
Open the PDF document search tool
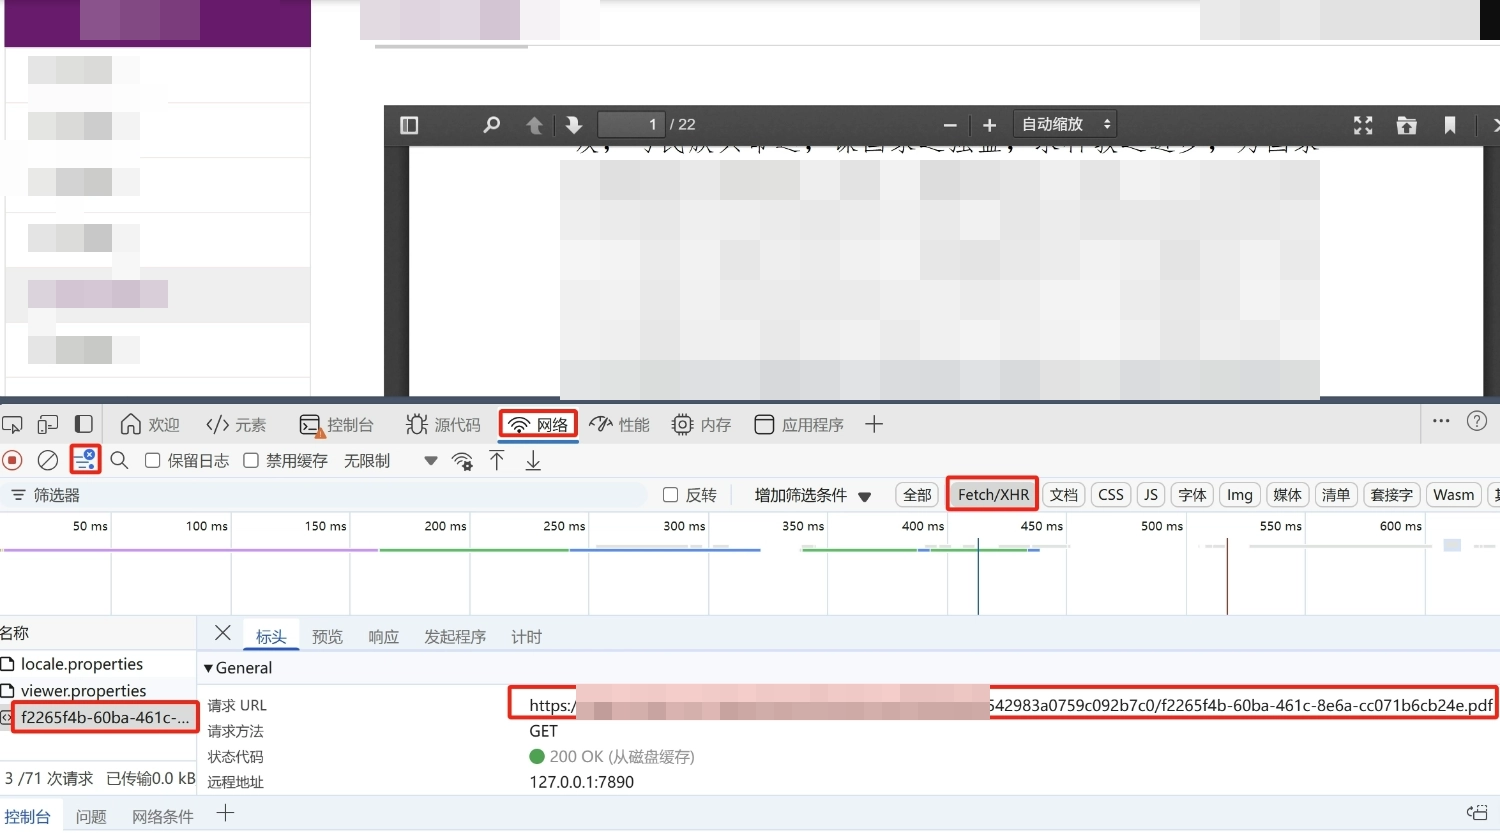coord(491,124)
